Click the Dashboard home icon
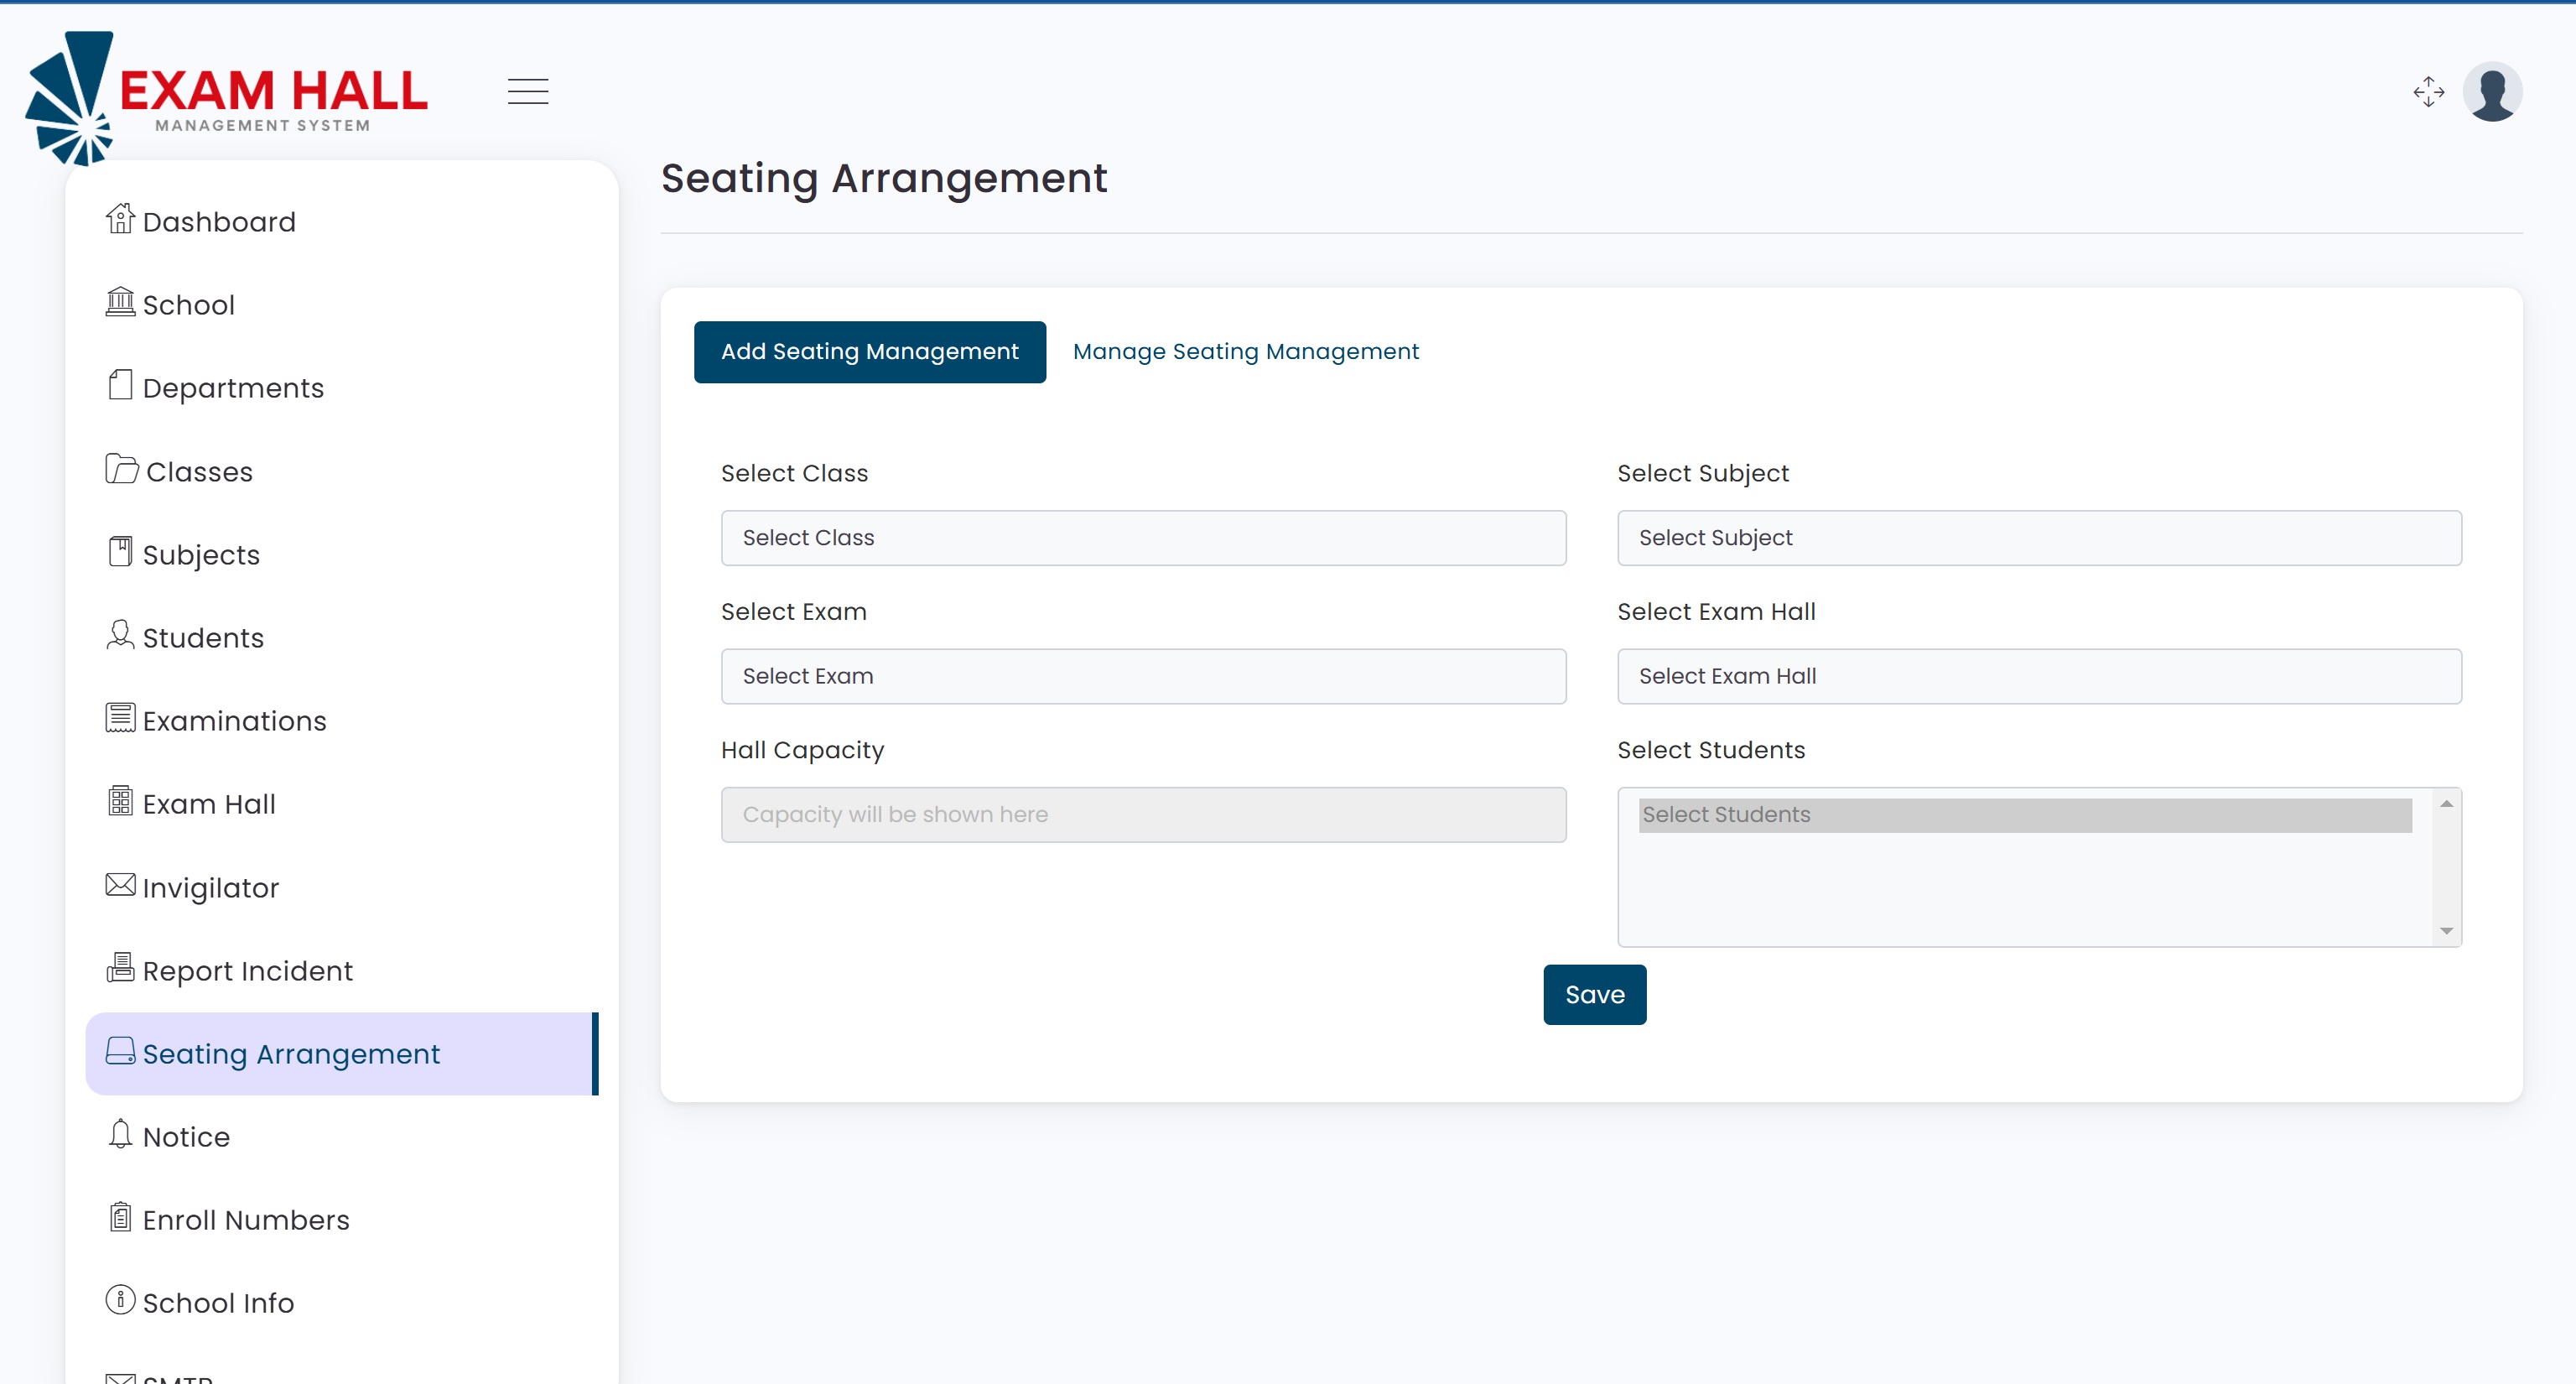The height and width of the screenshot is (1384, 2576). [x=120, y=218]
